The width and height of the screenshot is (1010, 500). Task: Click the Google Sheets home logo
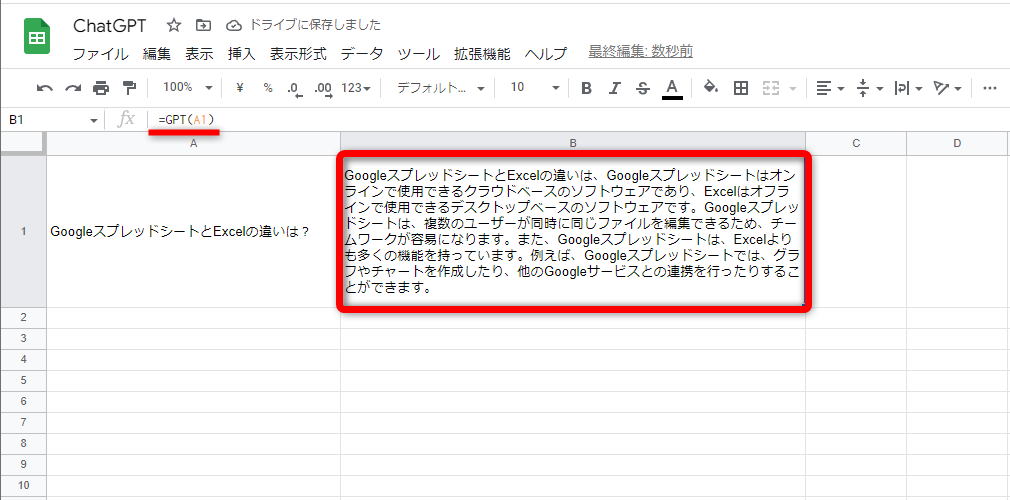[x=37, y=36]
